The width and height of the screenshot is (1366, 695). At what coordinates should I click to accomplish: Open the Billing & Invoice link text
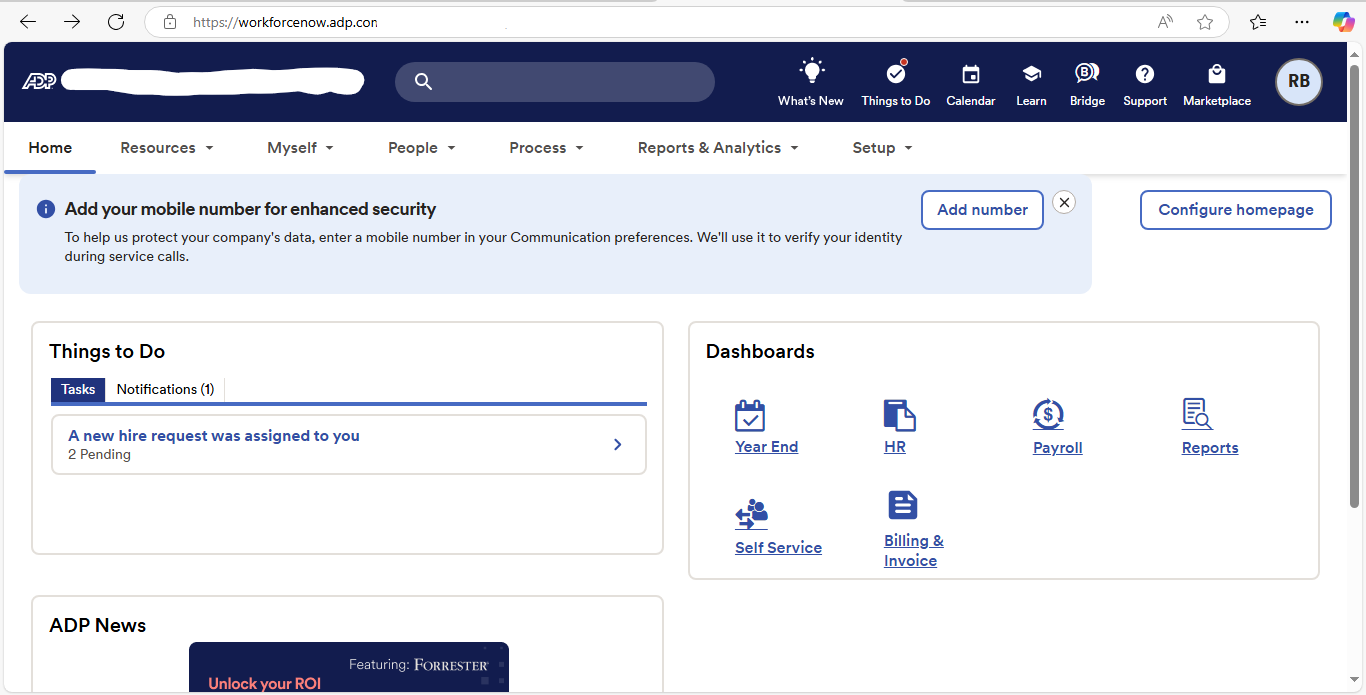pos(914,551)
